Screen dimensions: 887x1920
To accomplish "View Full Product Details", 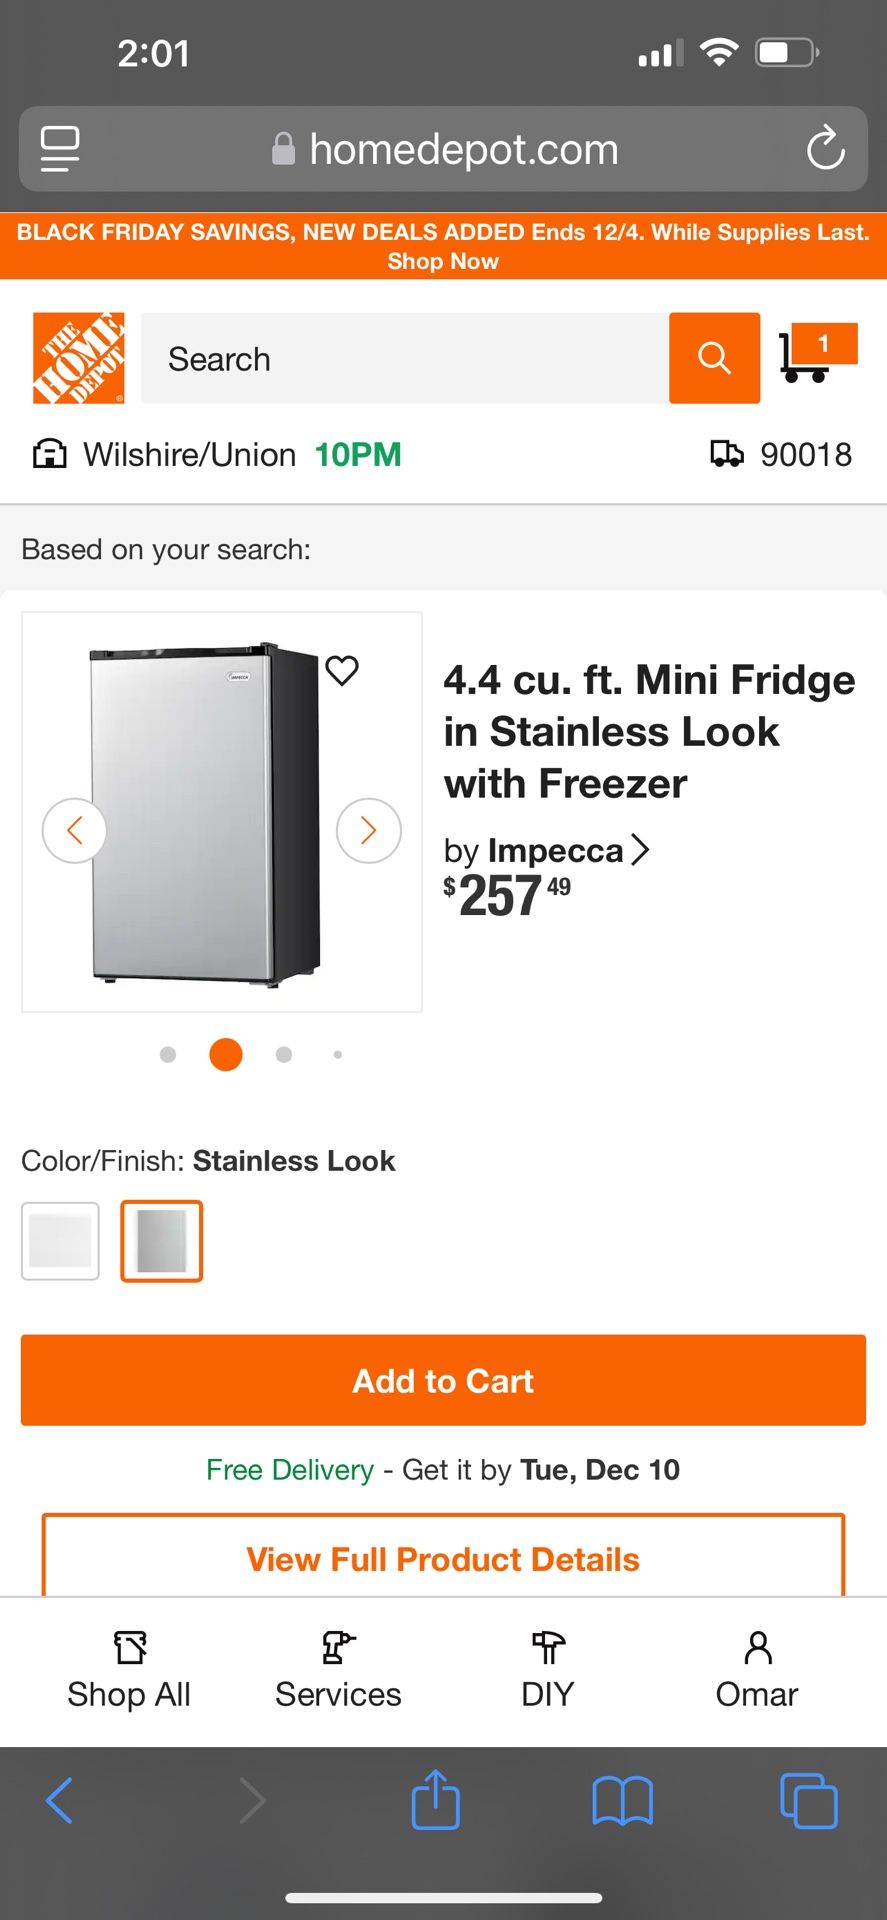I will (x=443, y=1559).
